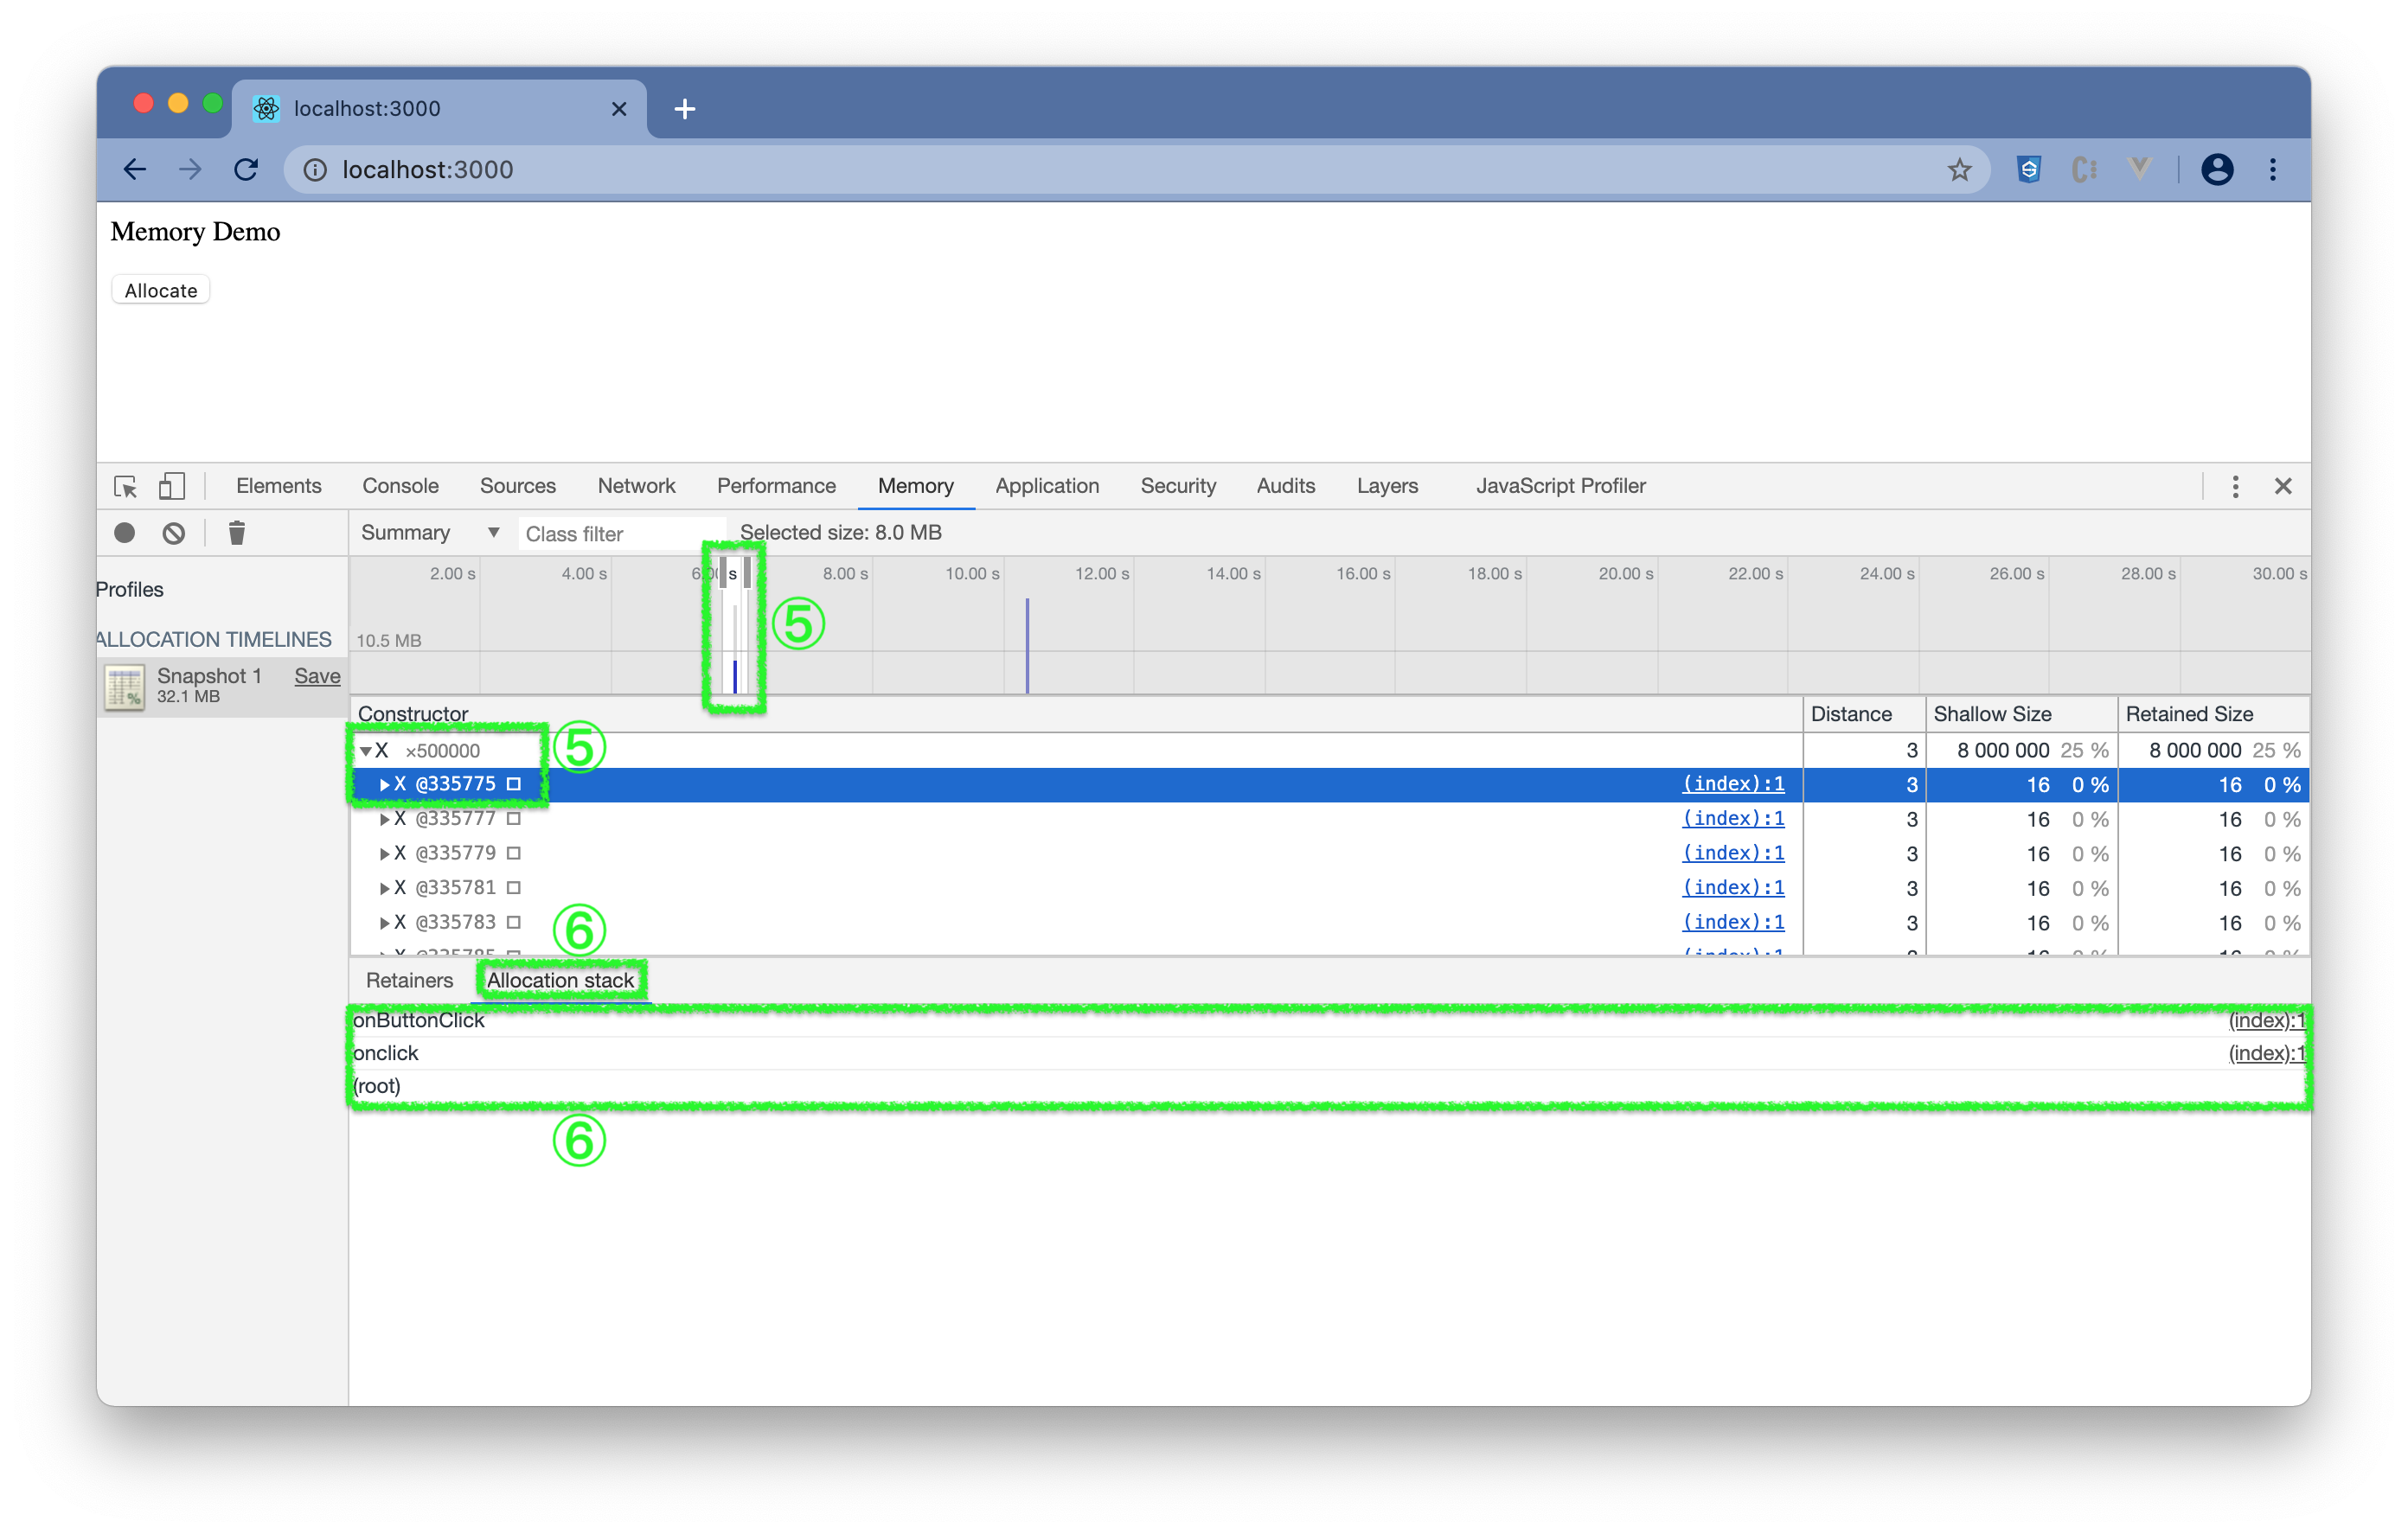This screenshot has height=1534, width=2408.
Task: Open DevTools three-dot customize menu
Action: click(2235, 486)
